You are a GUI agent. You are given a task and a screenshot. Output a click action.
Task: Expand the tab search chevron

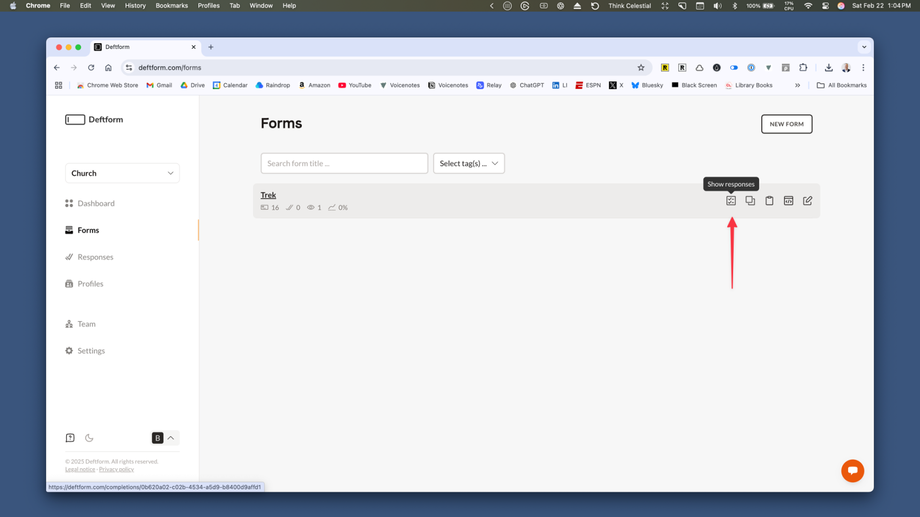pos(864,47)
